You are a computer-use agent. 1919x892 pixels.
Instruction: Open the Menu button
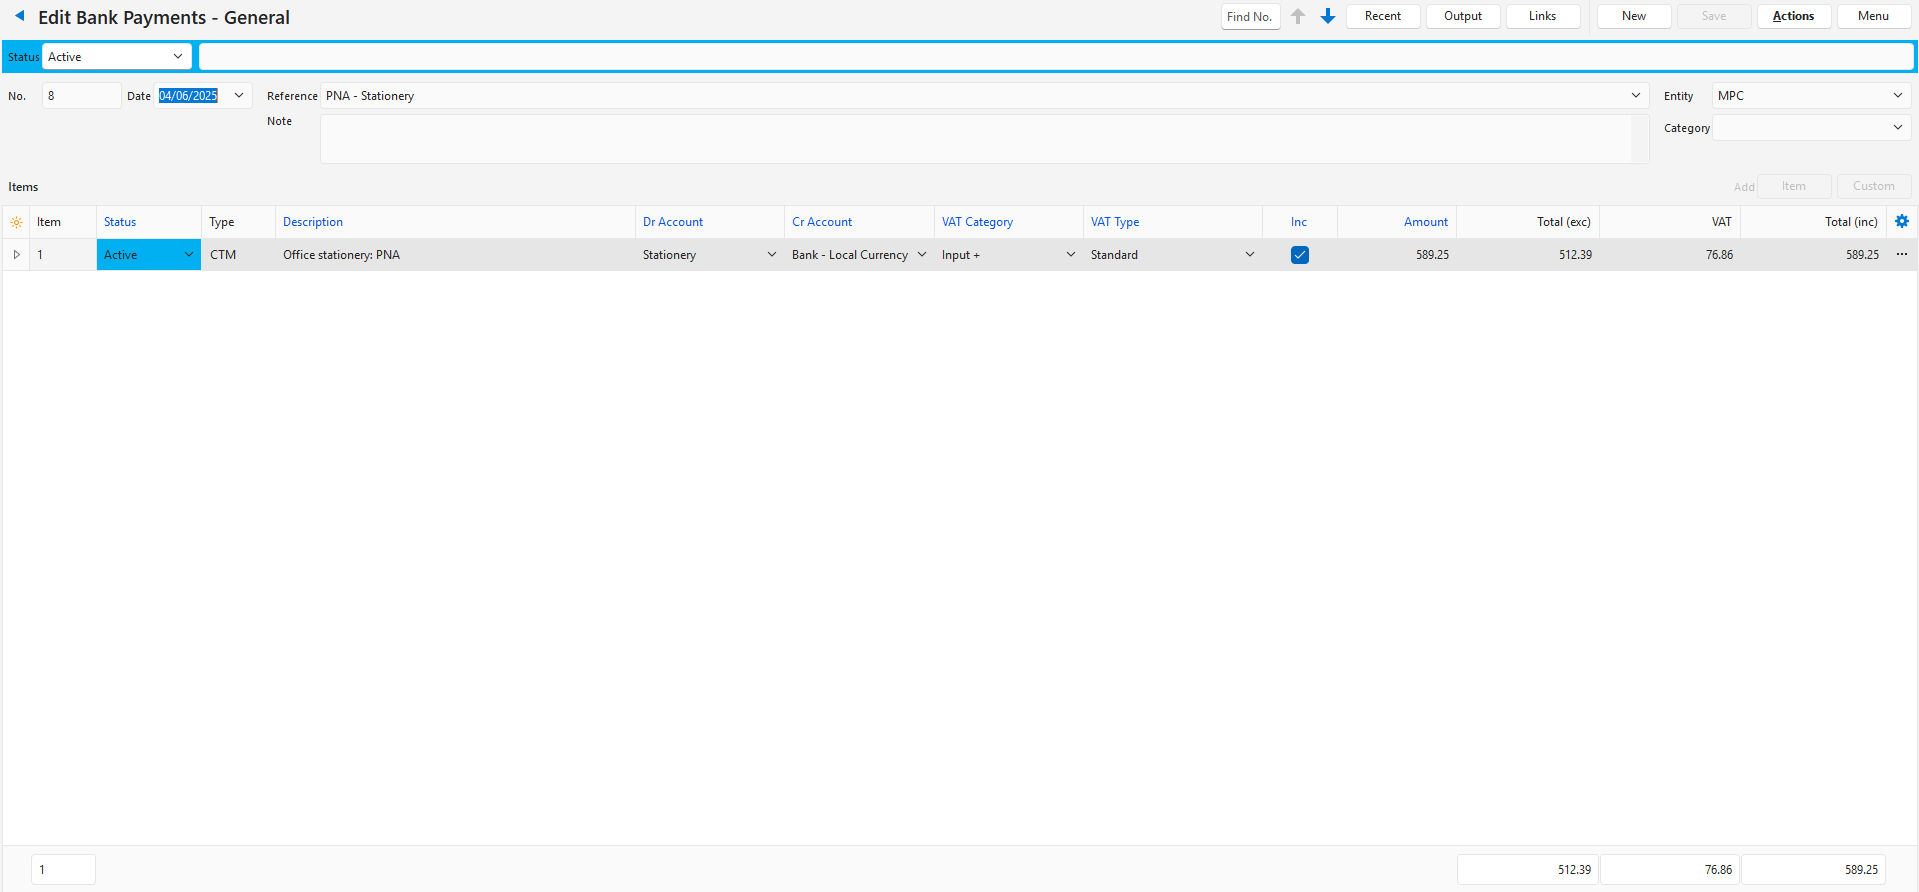(1873, 16)
